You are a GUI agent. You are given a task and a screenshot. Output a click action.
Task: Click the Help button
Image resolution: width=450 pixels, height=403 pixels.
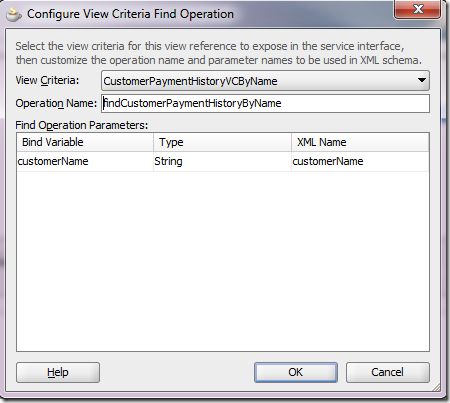pyautogui.click(x=58, y=372)
